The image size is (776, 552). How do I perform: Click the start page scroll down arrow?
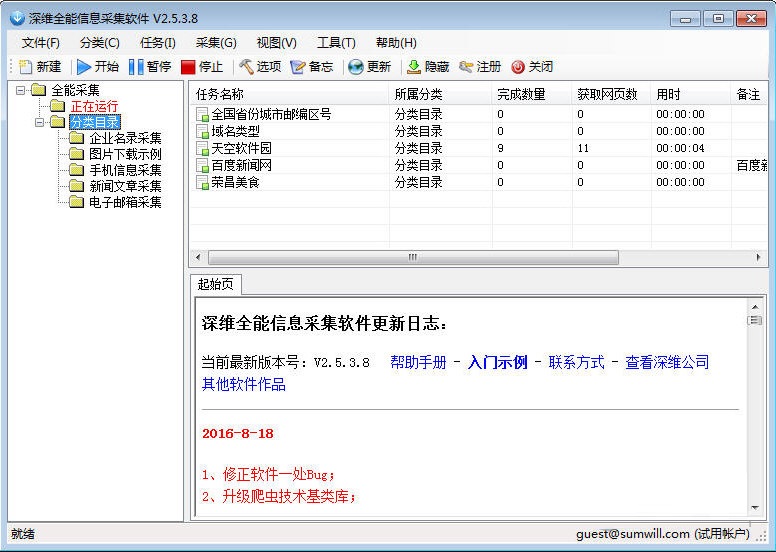pos(755,508)
